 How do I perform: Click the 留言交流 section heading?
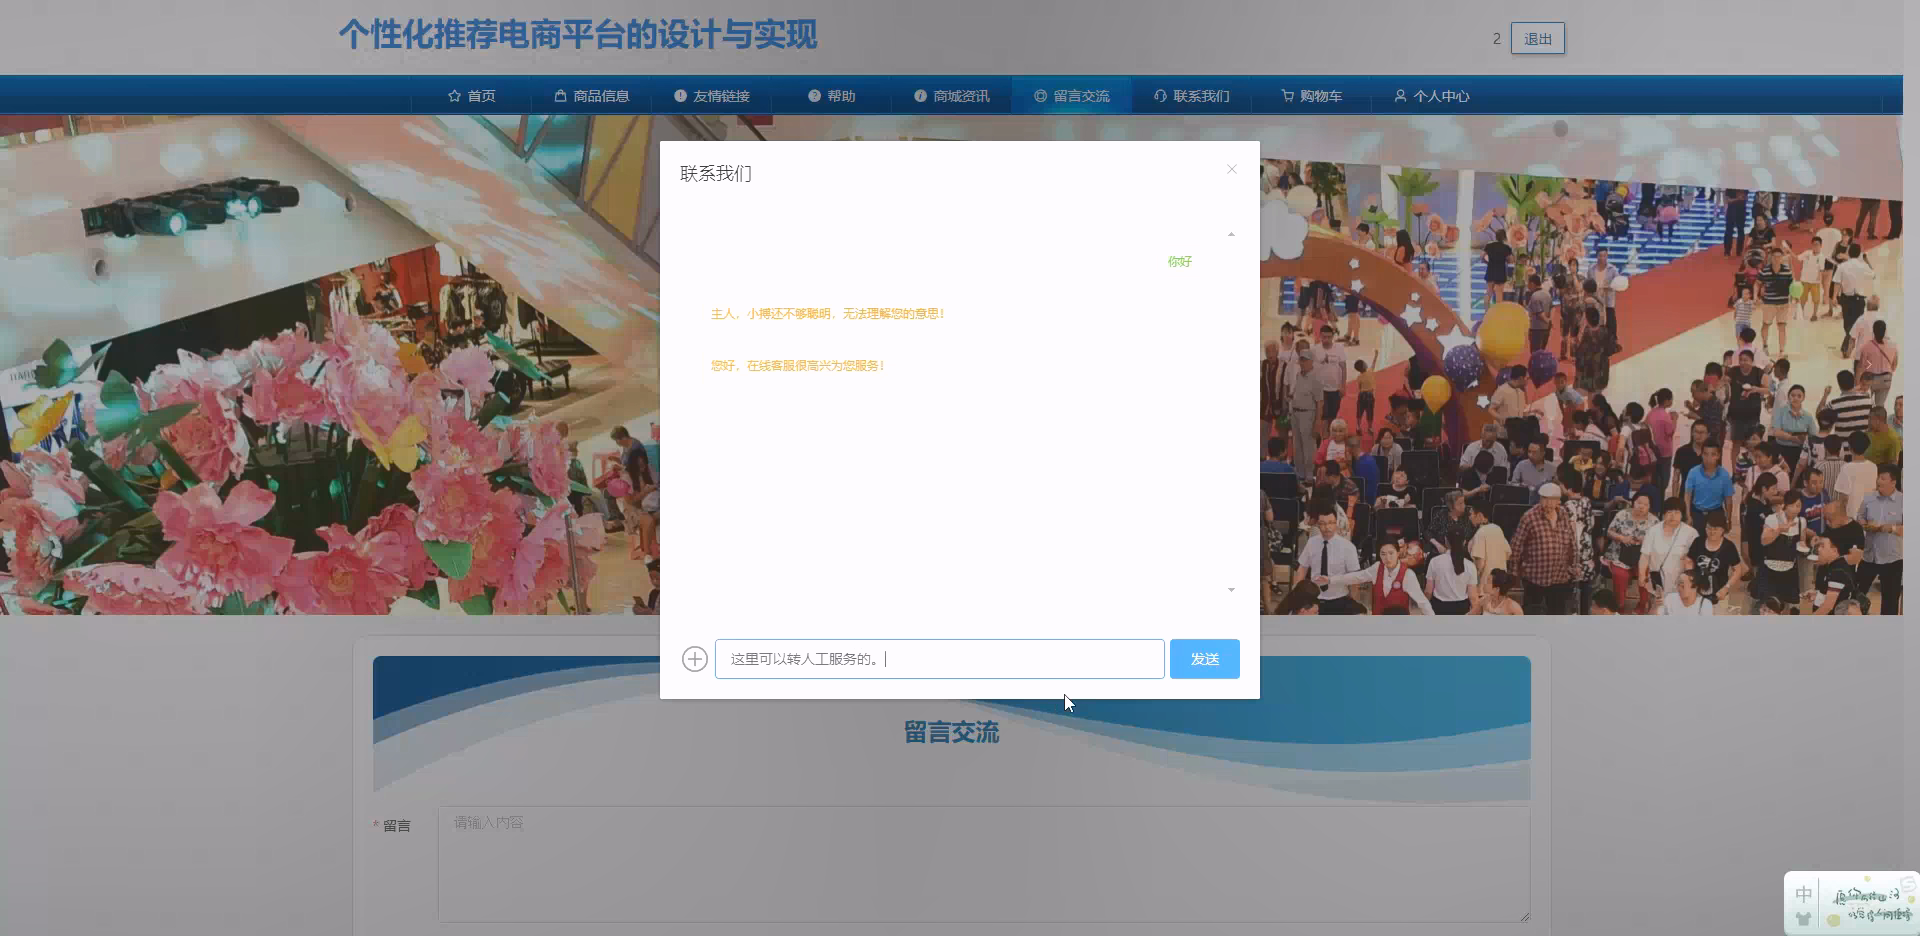(x=952, y=732)
